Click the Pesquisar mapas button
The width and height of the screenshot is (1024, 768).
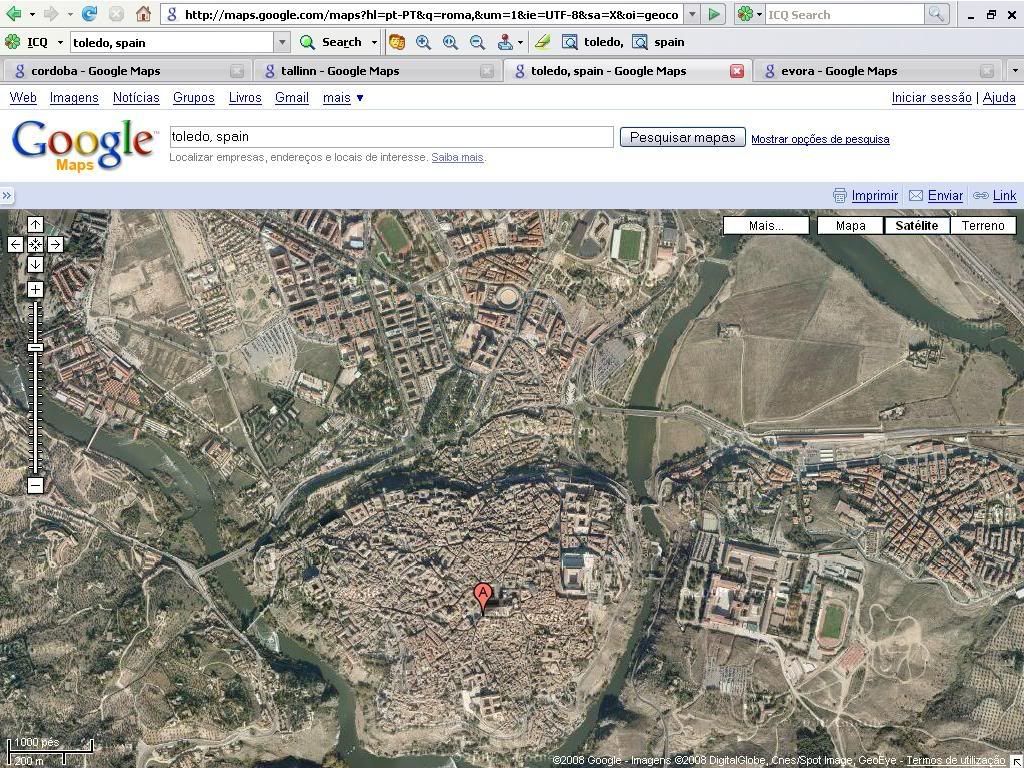pos(682,137)
